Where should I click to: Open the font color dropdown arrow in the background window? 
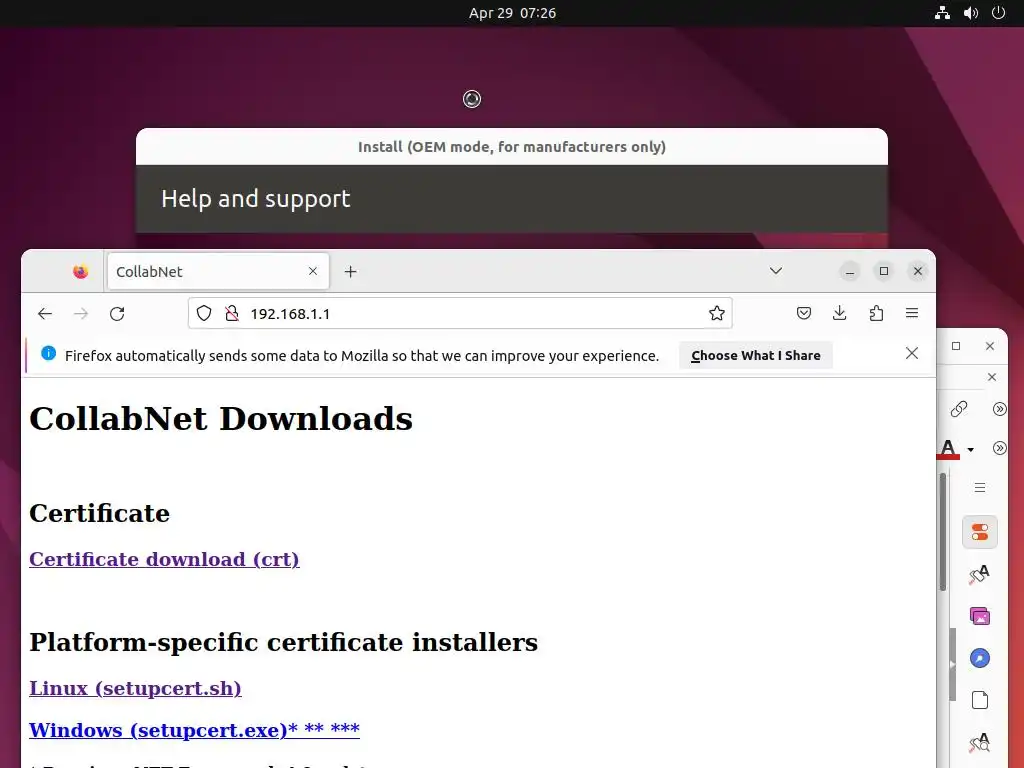tap(970, 449)
